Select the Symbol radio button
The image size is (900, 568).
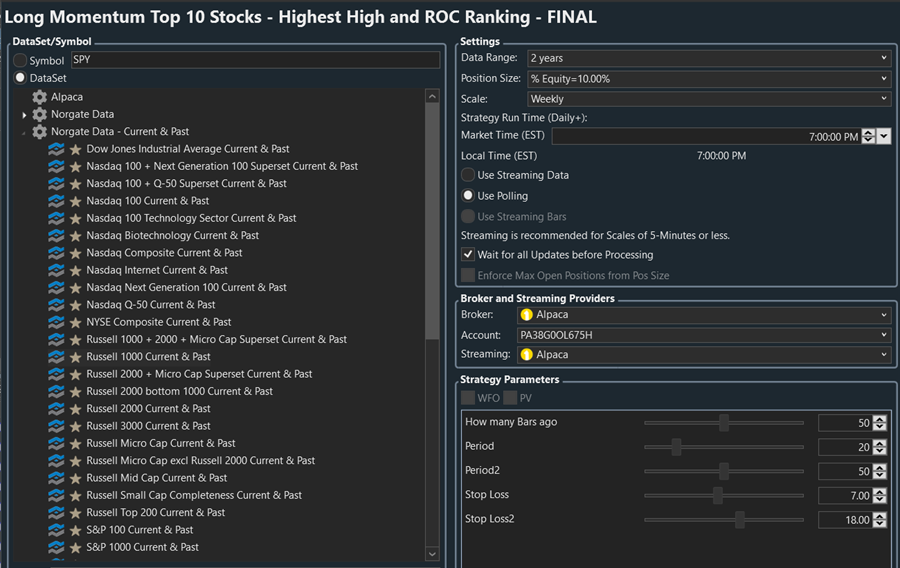coord(20,60)
